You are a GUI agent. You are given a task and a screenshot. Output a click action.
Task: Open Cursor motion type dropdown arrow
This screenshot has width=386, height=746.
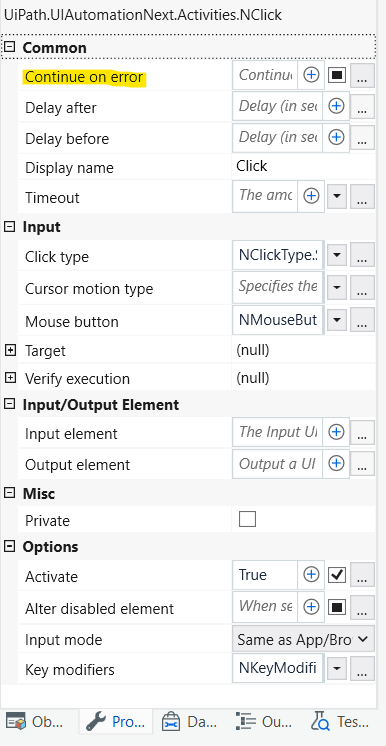click(x=337, y=288)
